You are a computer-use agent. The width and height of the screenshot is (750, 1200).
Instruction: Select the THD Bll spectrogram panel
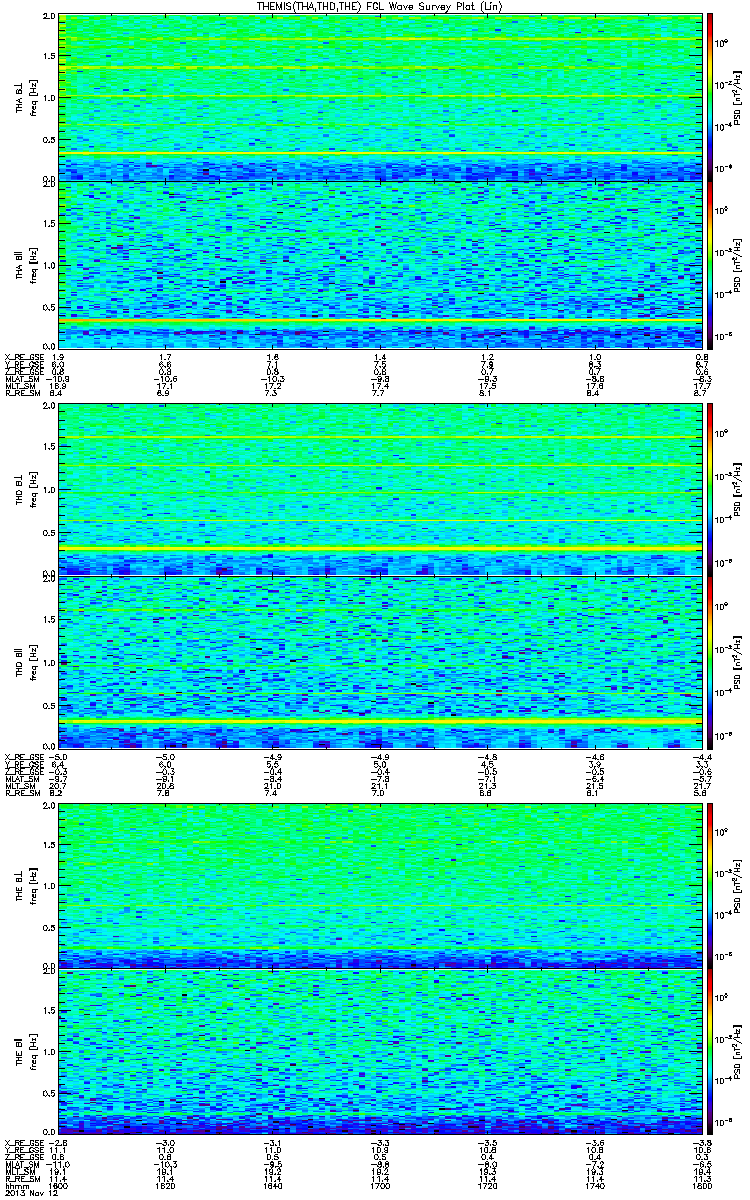[x=380, y=661]
